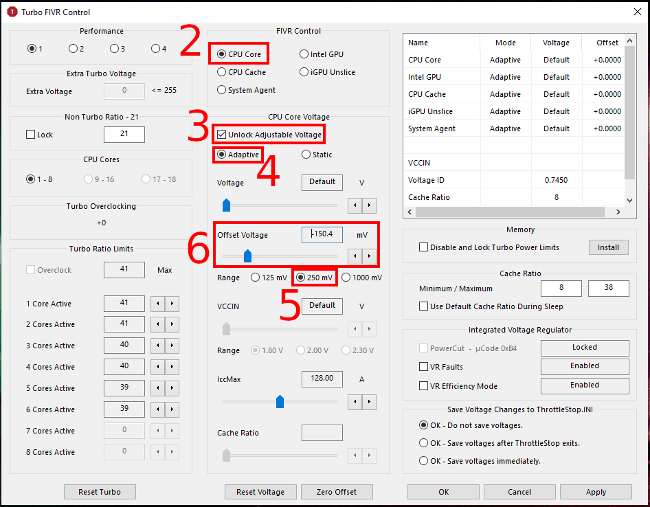This screenshot has height=507, width=650.
Task: Click the VR Faults Enabled button
Action: (x=585, y=366)
